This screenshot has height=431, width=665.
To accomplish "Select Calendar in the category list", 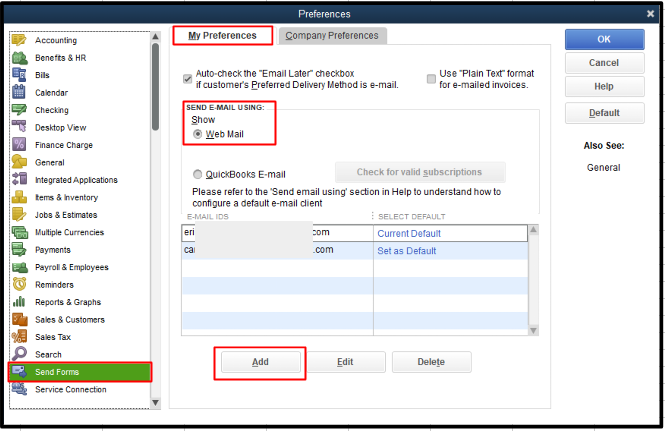I will coord(51,92).
